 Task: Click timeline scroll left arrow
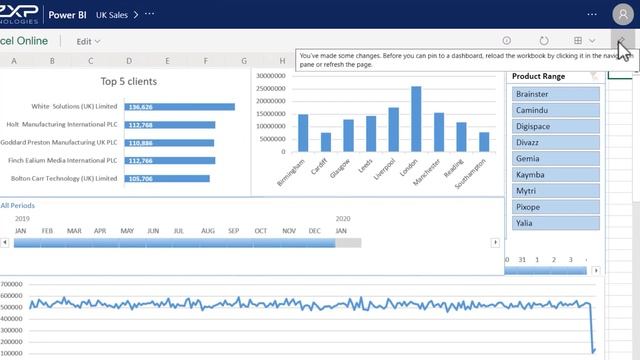point(4,242)
